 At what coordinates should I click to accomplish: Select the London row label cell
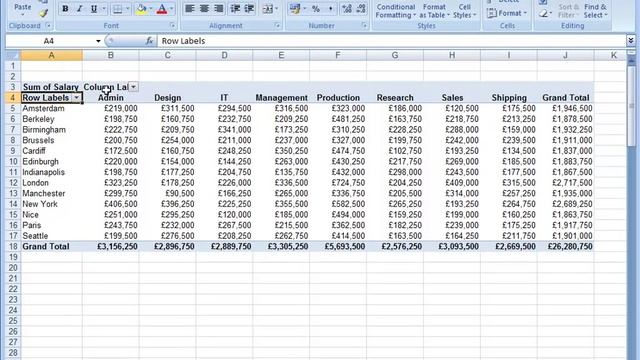(x=51, y=182)
